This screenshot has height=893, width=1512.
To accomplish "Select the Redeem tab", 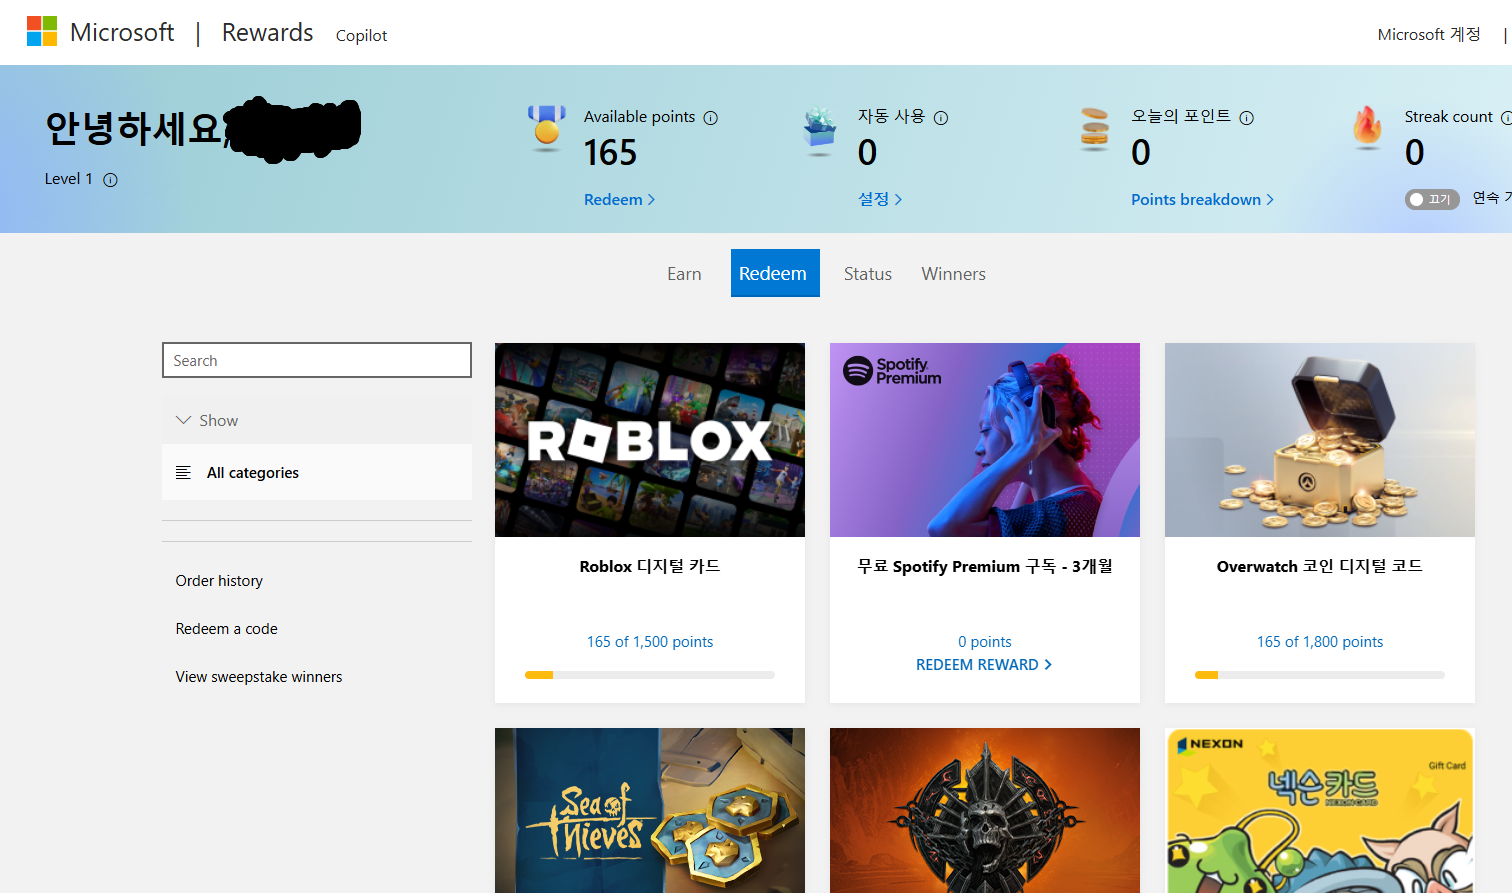I will [773, 273].
